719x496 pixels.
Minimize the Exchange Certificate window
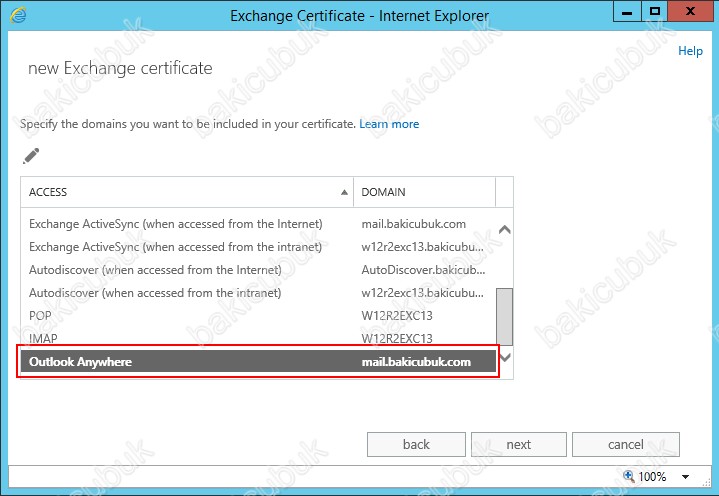(x=627, y=11)
